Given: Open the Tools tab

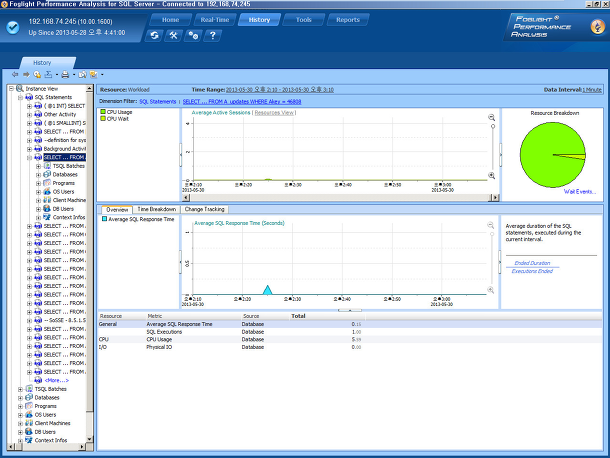Looking at the screenshot, I should pyautogui.click(x=303, y=19).
